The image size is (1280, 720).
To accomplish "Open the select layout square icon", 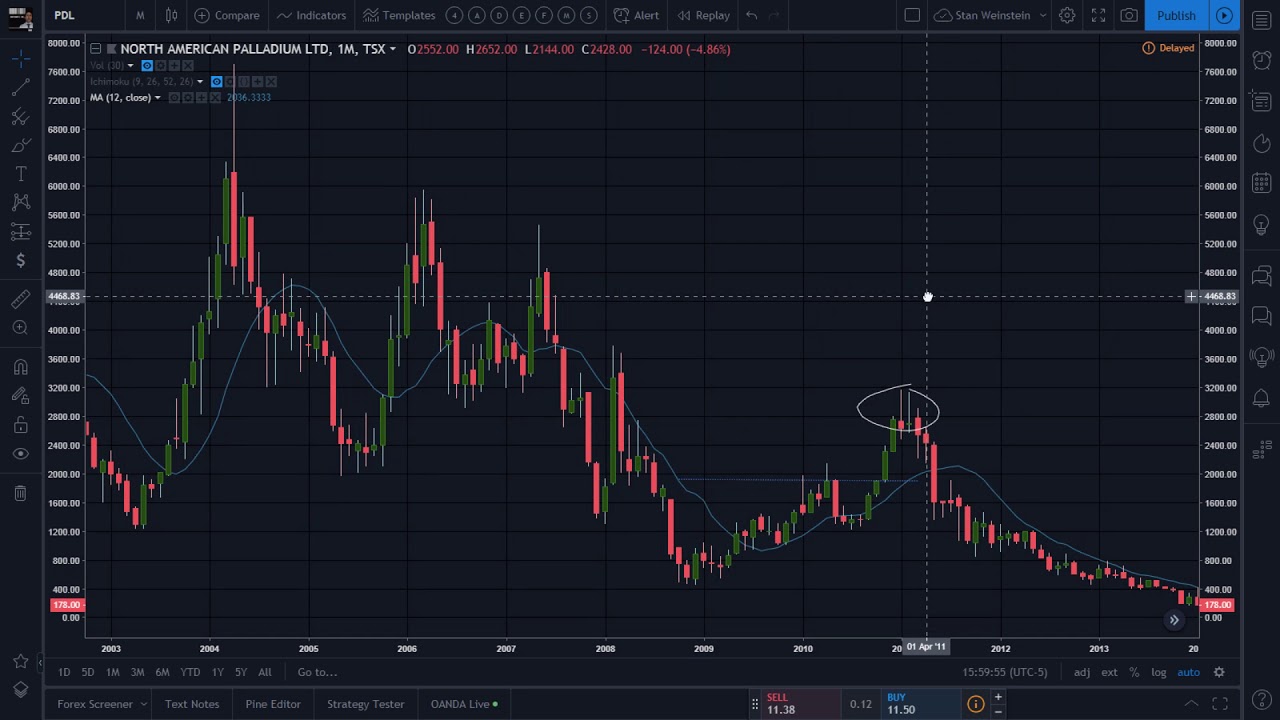I will 912,15.
